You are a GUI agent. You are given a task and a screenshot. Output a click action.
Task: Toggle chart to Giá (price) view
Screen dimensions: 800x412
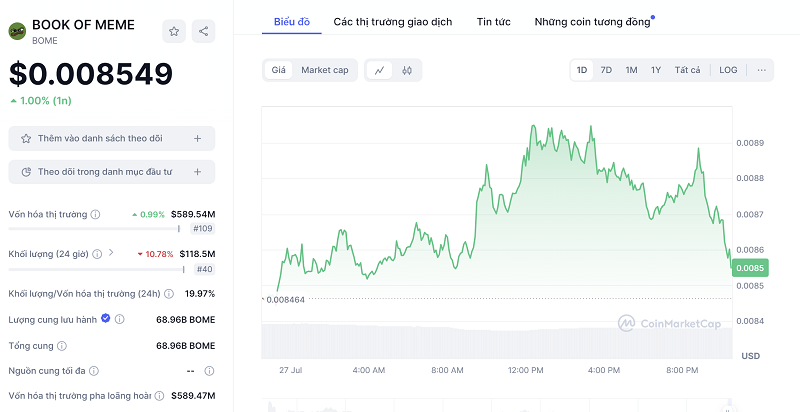click(279, 70)
